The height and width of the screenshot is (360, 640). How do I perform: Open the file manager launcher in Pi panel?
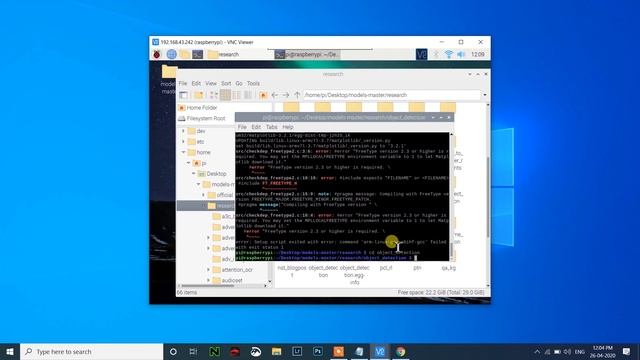coord(185,54)
